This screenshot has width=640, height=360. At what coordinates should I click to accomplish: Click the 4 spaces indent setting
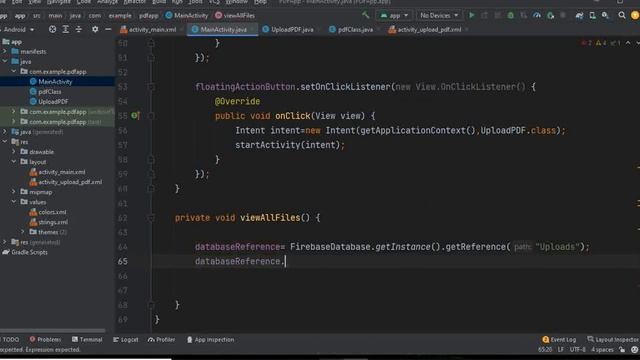coord(602,350)
